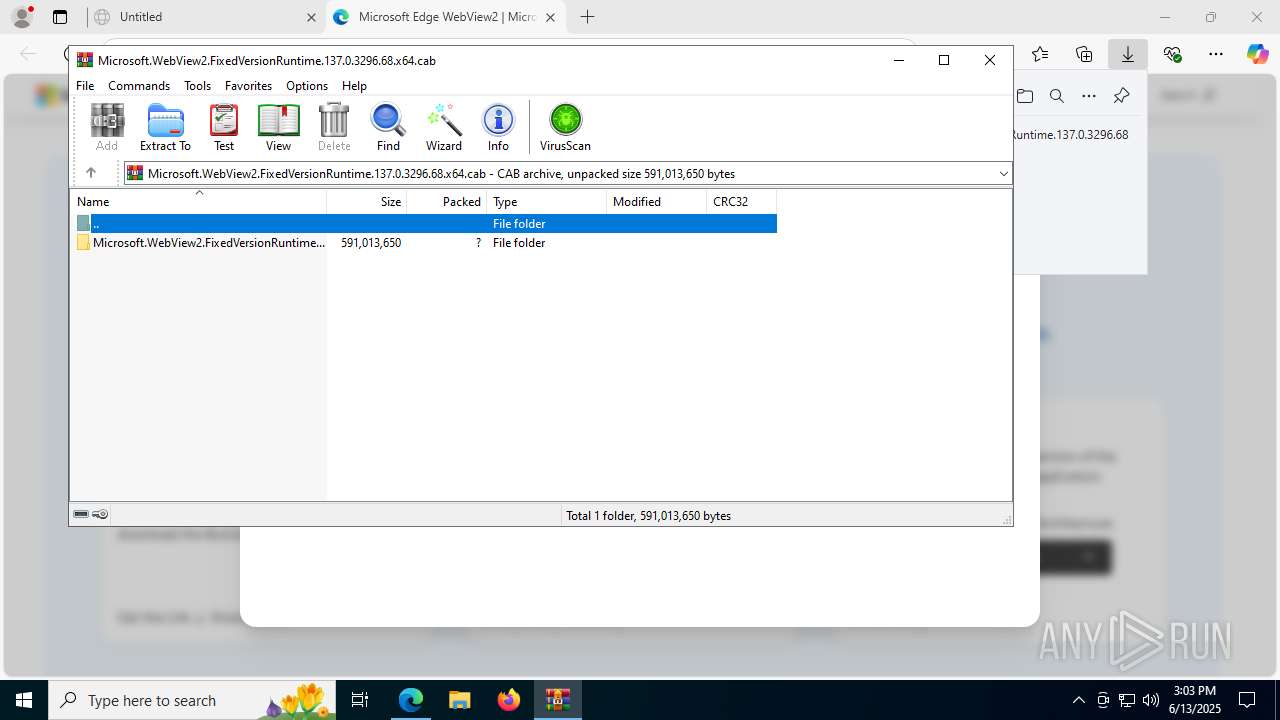Launch the Find tool
This screenshot has width=1280, height=720.
click(x=388, y=127)
